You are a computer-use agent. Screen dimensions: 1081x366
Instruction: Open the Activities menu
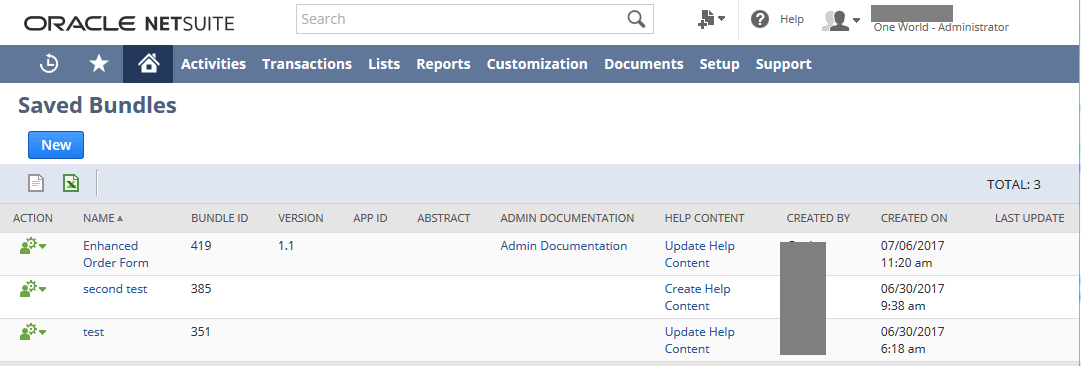(213, 64)
